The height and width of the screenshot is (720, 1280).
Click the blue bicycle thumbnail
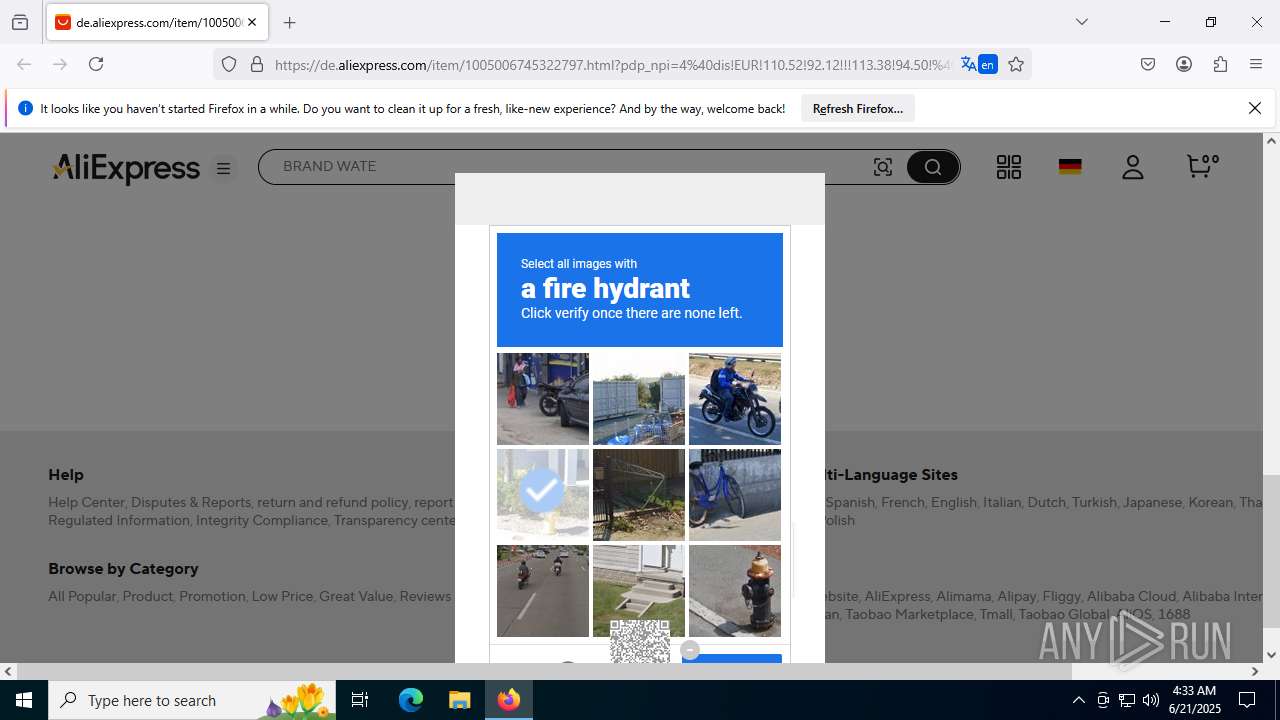[x=735, y=495]
